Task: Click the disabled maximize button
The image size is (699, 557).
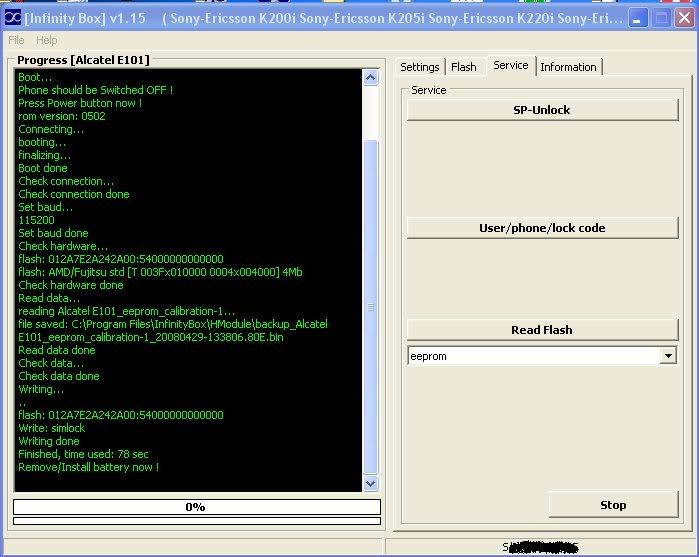Action: coord(661,18)
